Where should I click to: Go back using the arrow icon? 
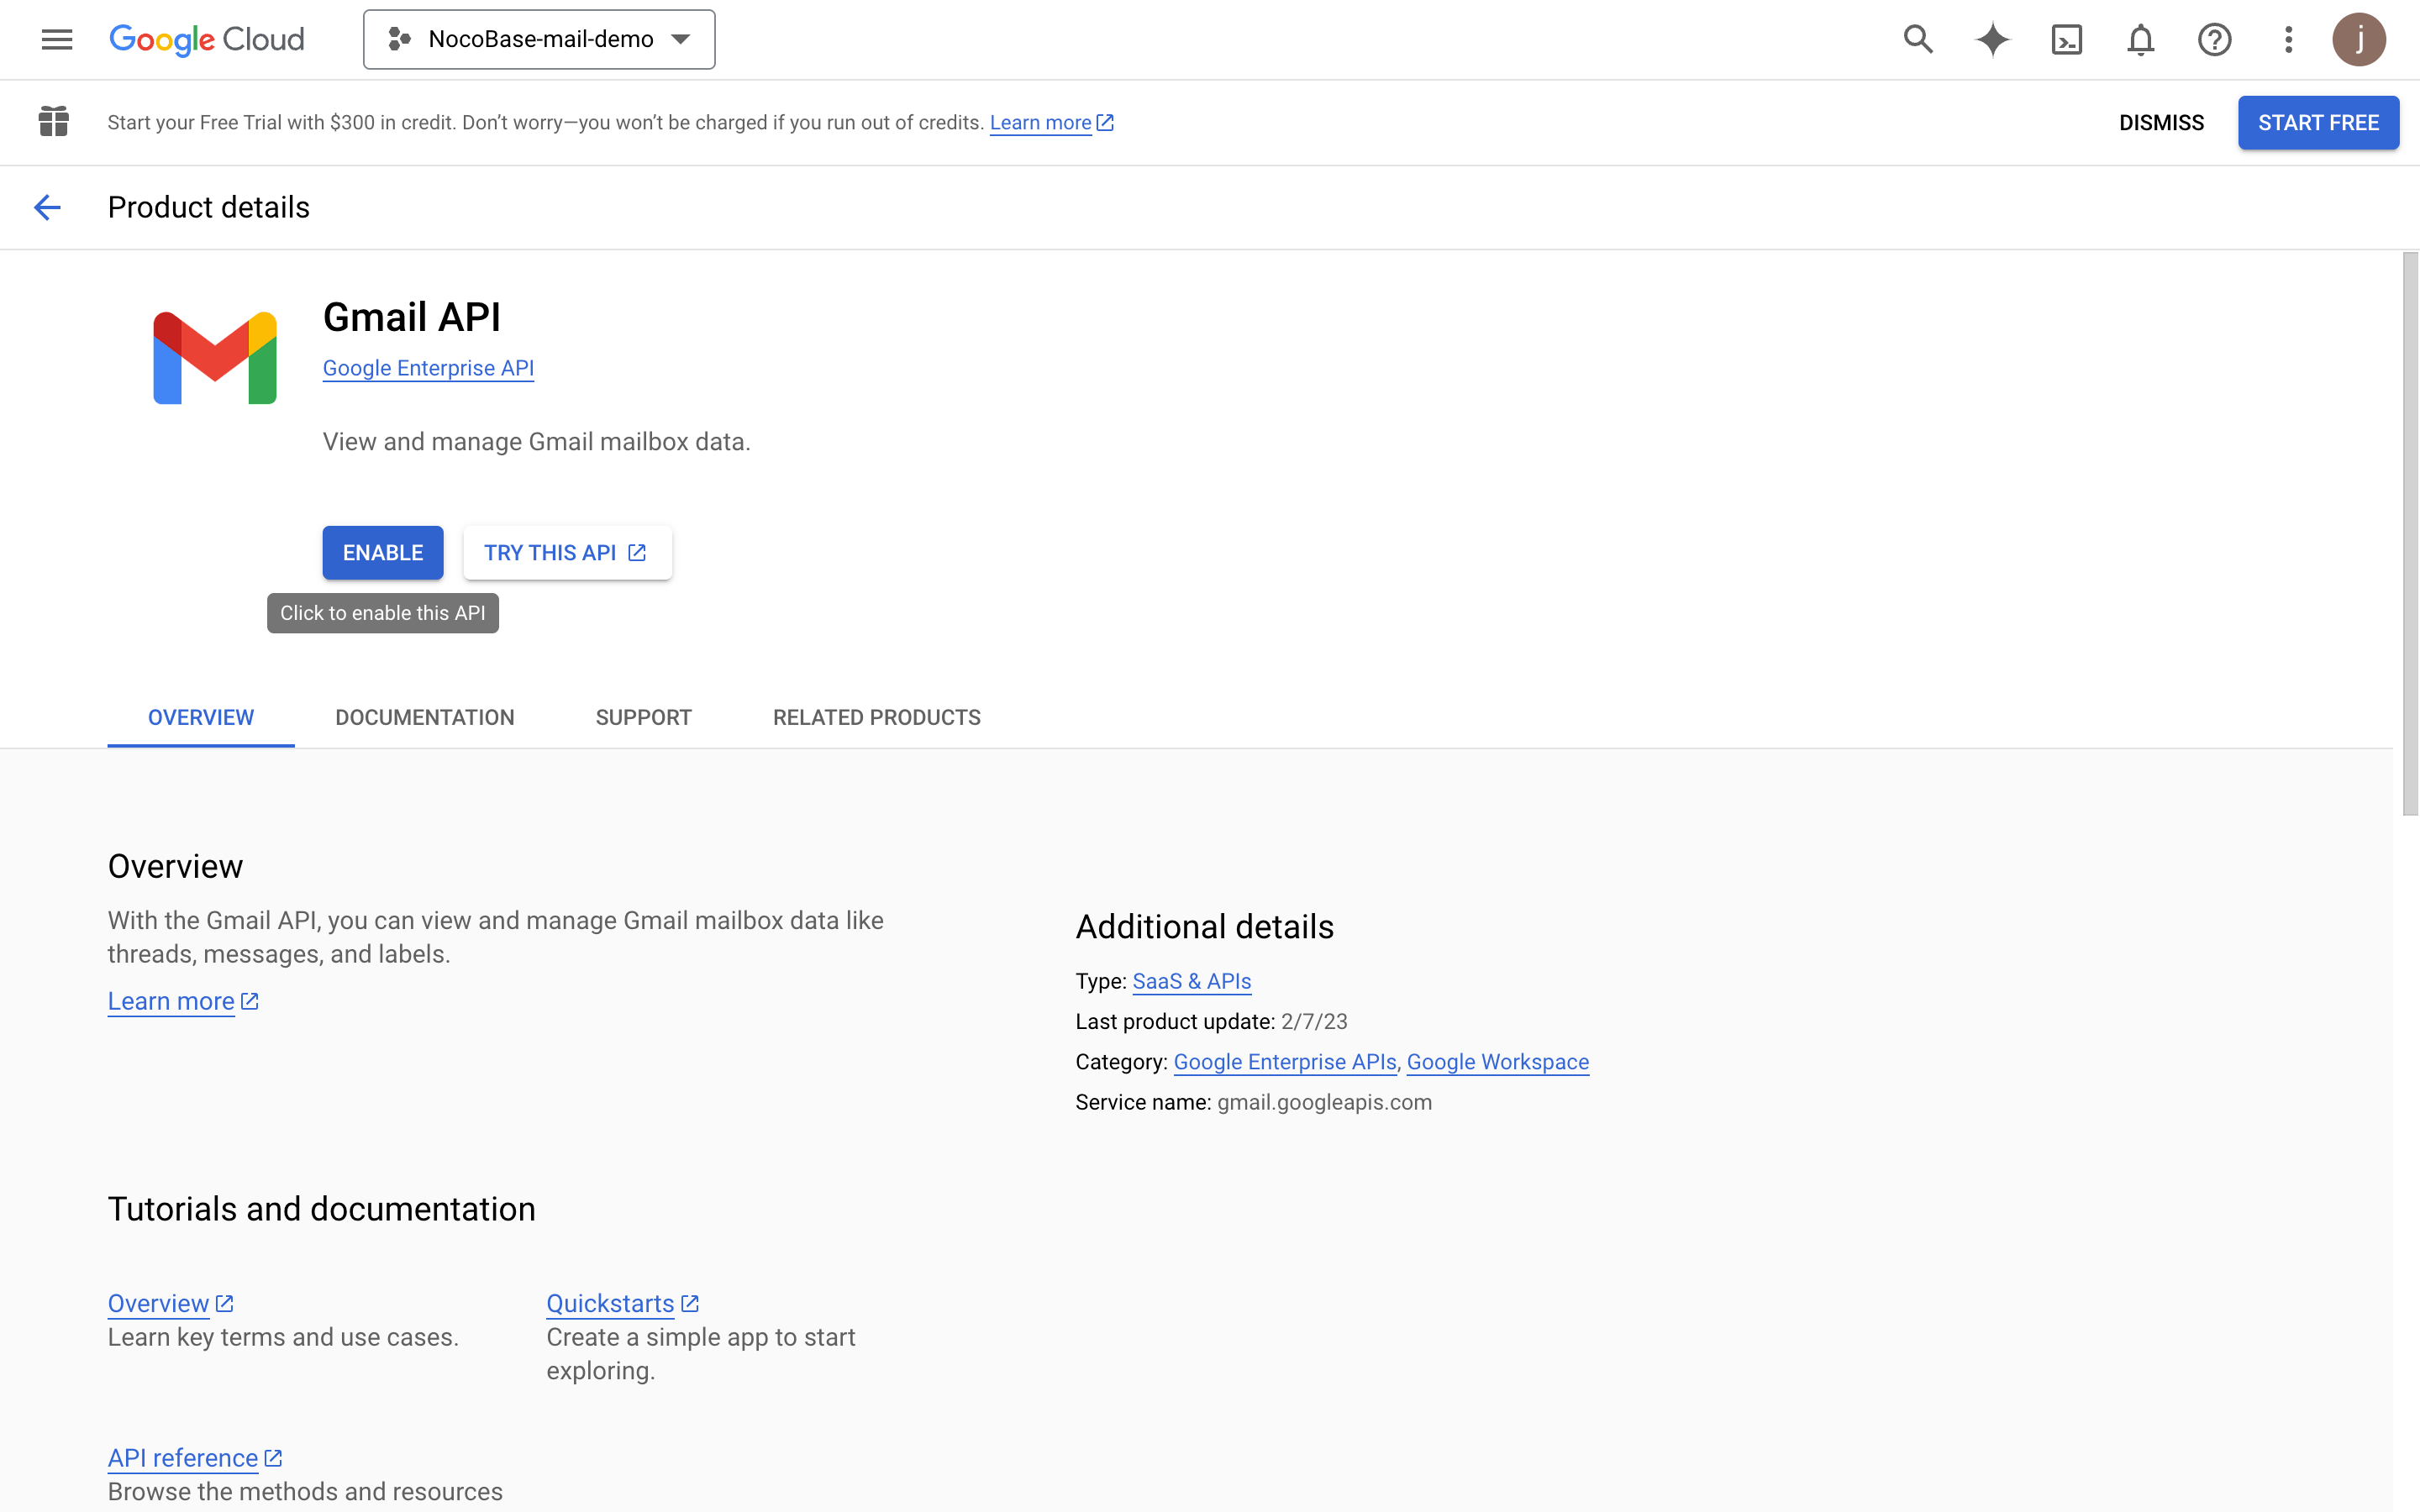(47, 207)
